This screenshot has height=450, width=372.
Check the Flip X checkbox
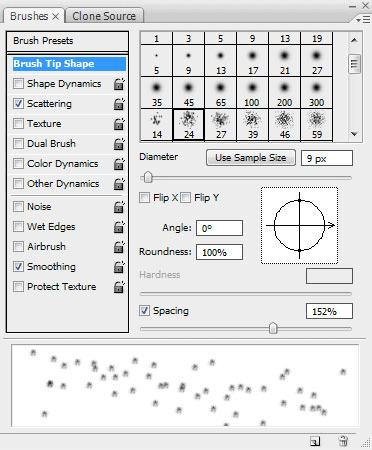144,197
